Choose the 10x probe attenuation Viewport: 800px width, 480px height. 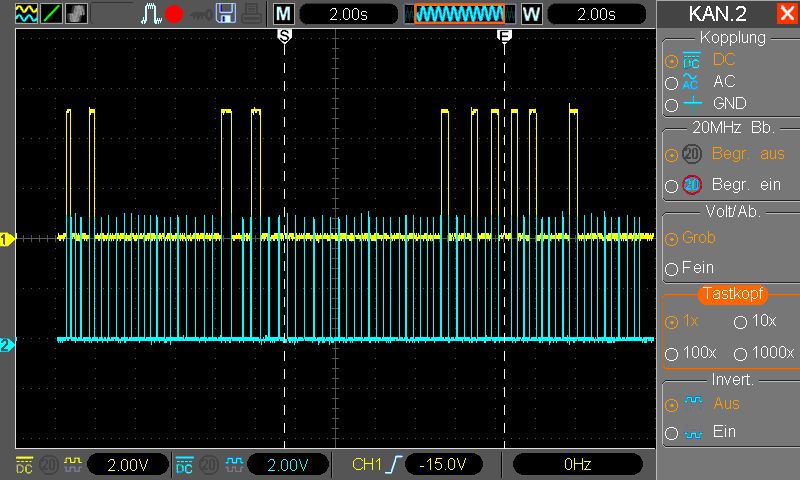(x=741, y=322)
